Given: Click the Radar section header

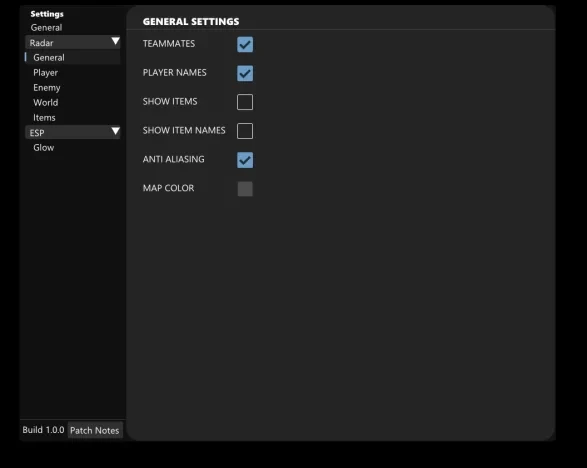Looking at the screenshot, I should 73,42.
